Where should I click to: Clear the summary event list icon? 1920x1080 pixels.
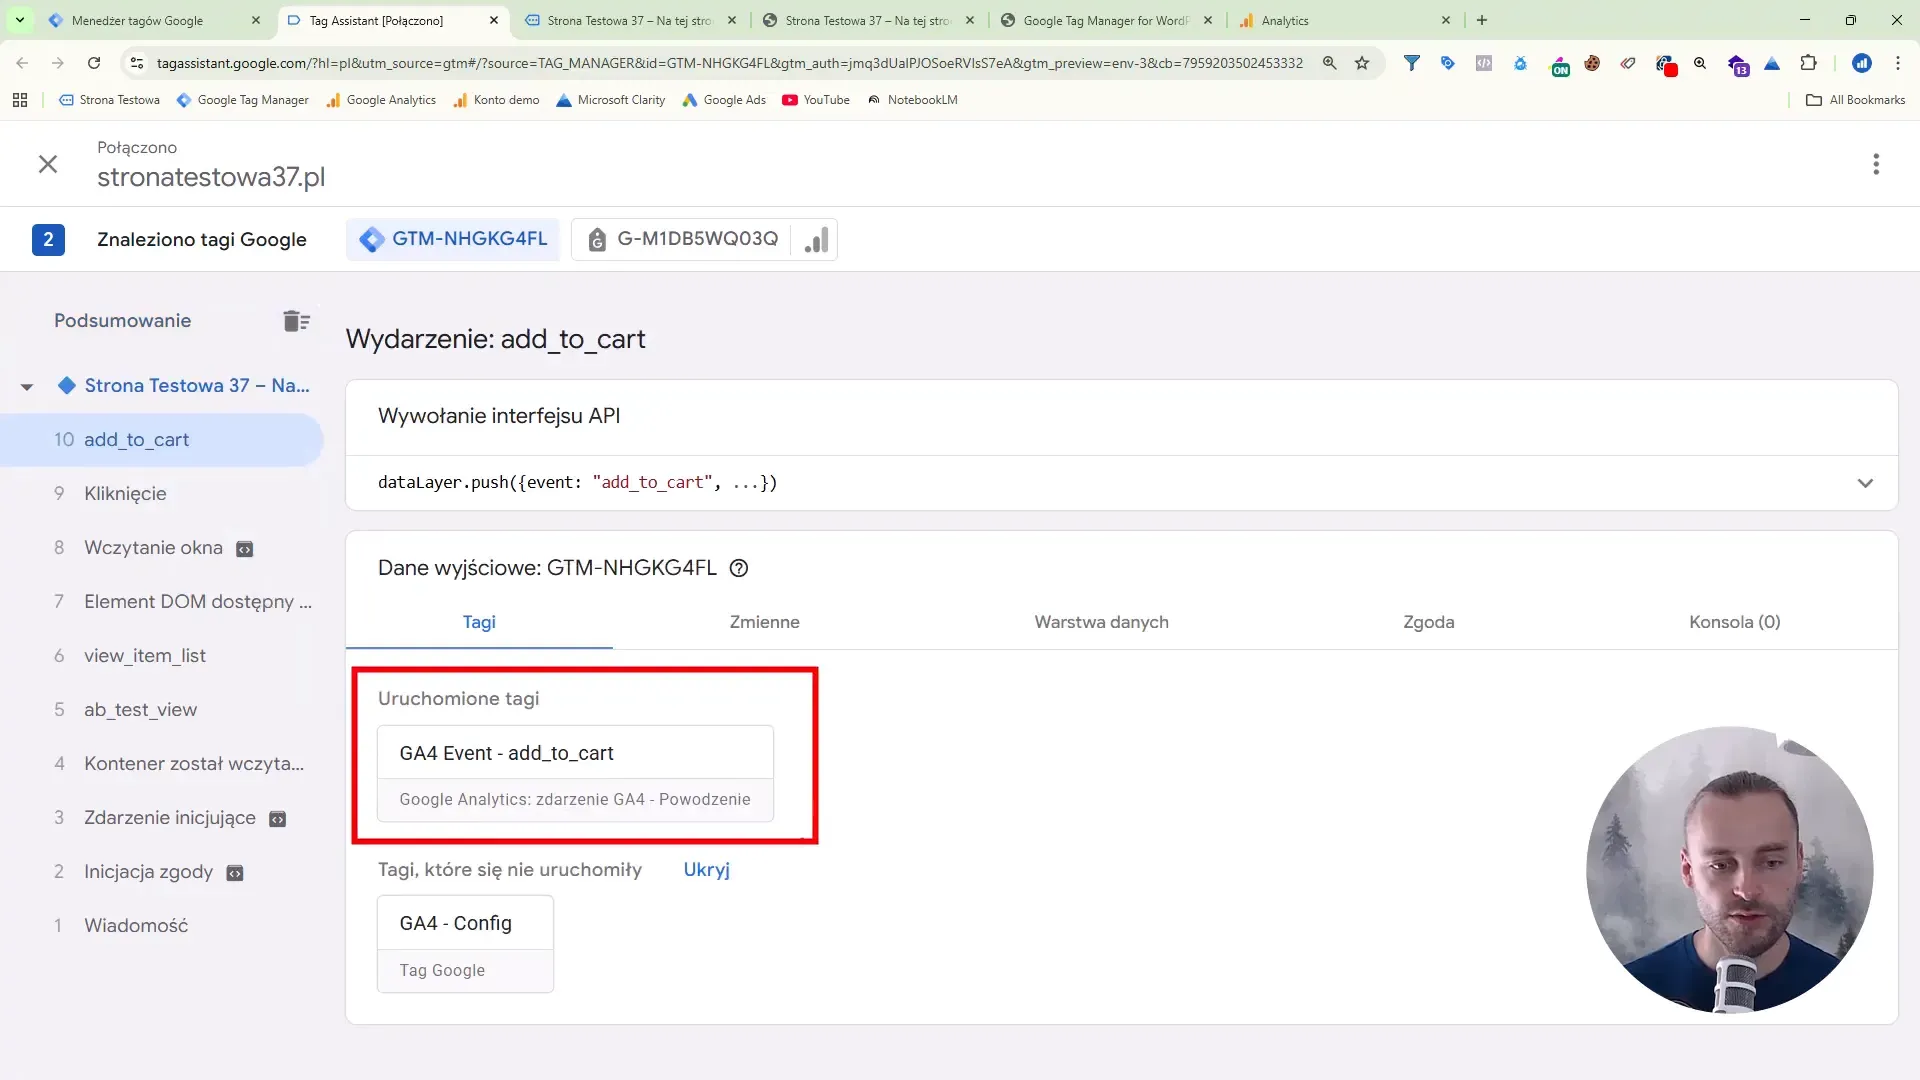(296, 321)
